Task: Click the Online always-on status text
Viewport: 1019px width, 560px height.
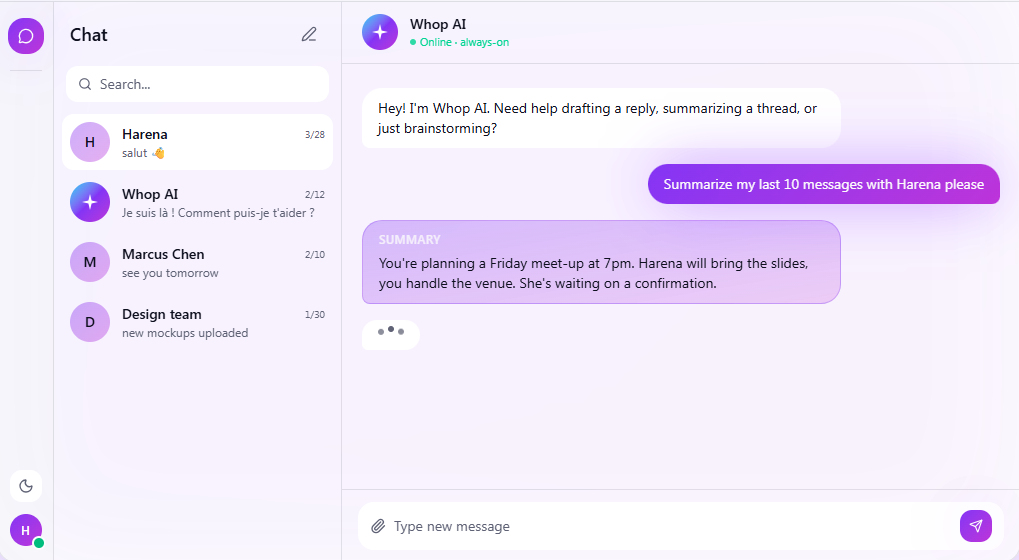Action: click(x=459, y=42)
